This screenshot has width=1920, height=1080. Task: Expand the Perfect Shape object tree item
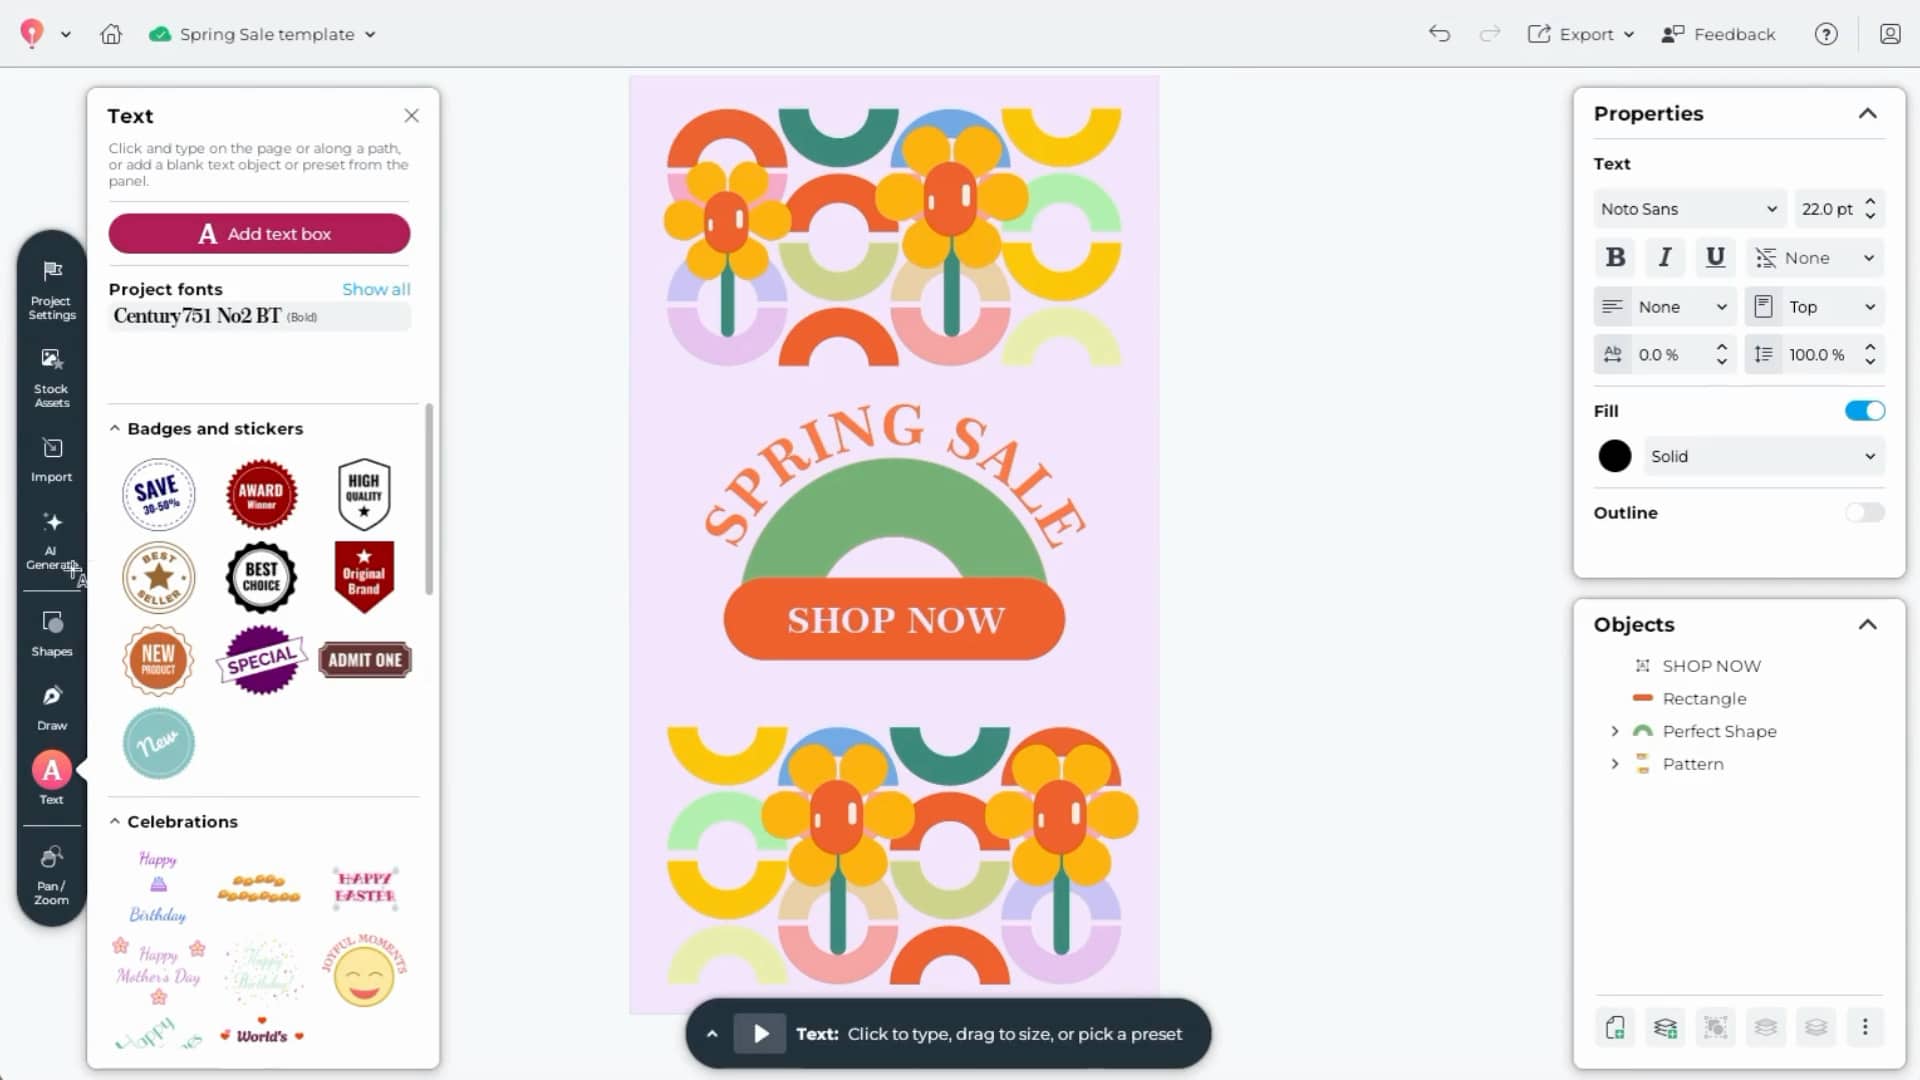point(1614,731)
